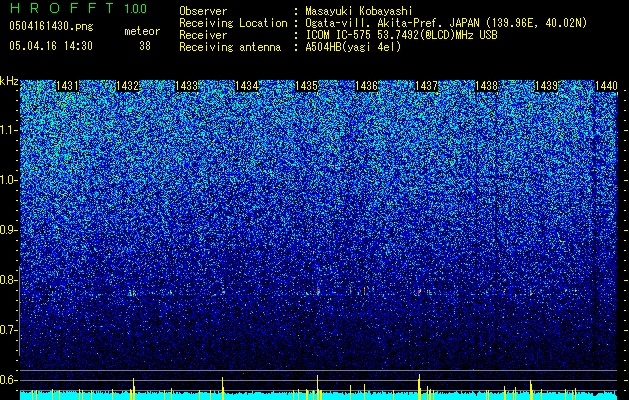
Task: Click the 1439 time marker label
Action: 546,86
